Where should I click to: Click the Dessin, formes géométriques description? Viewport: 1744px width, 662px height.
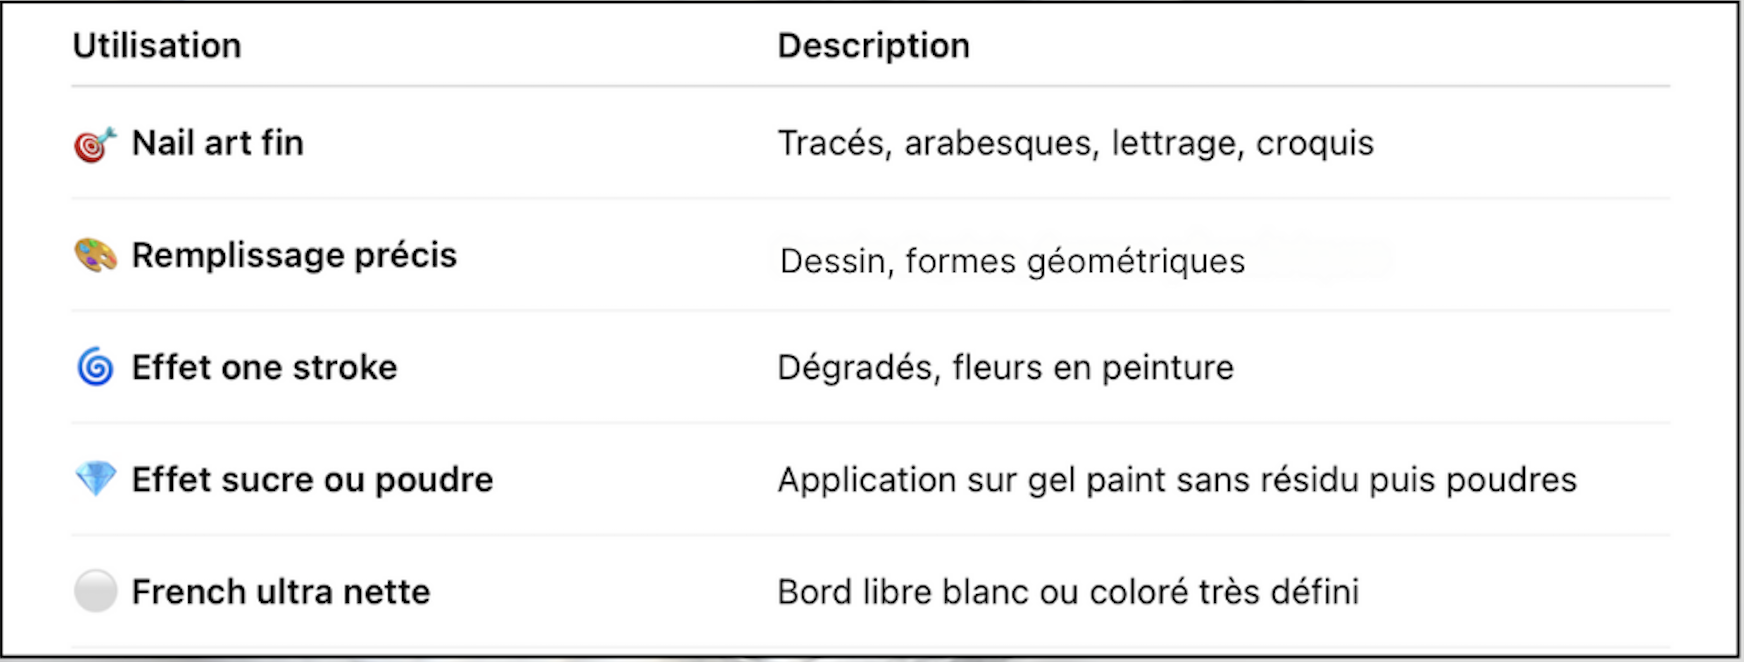(1012, 262)
